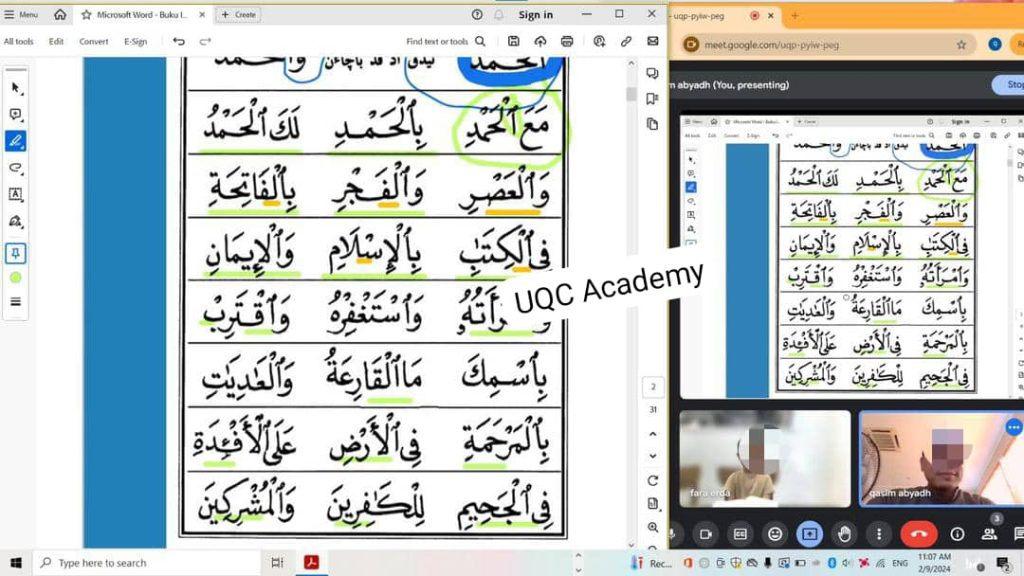The image size is (1024, 576).
Task: Raise hand in Google Meet
Action: pos(844,534)
